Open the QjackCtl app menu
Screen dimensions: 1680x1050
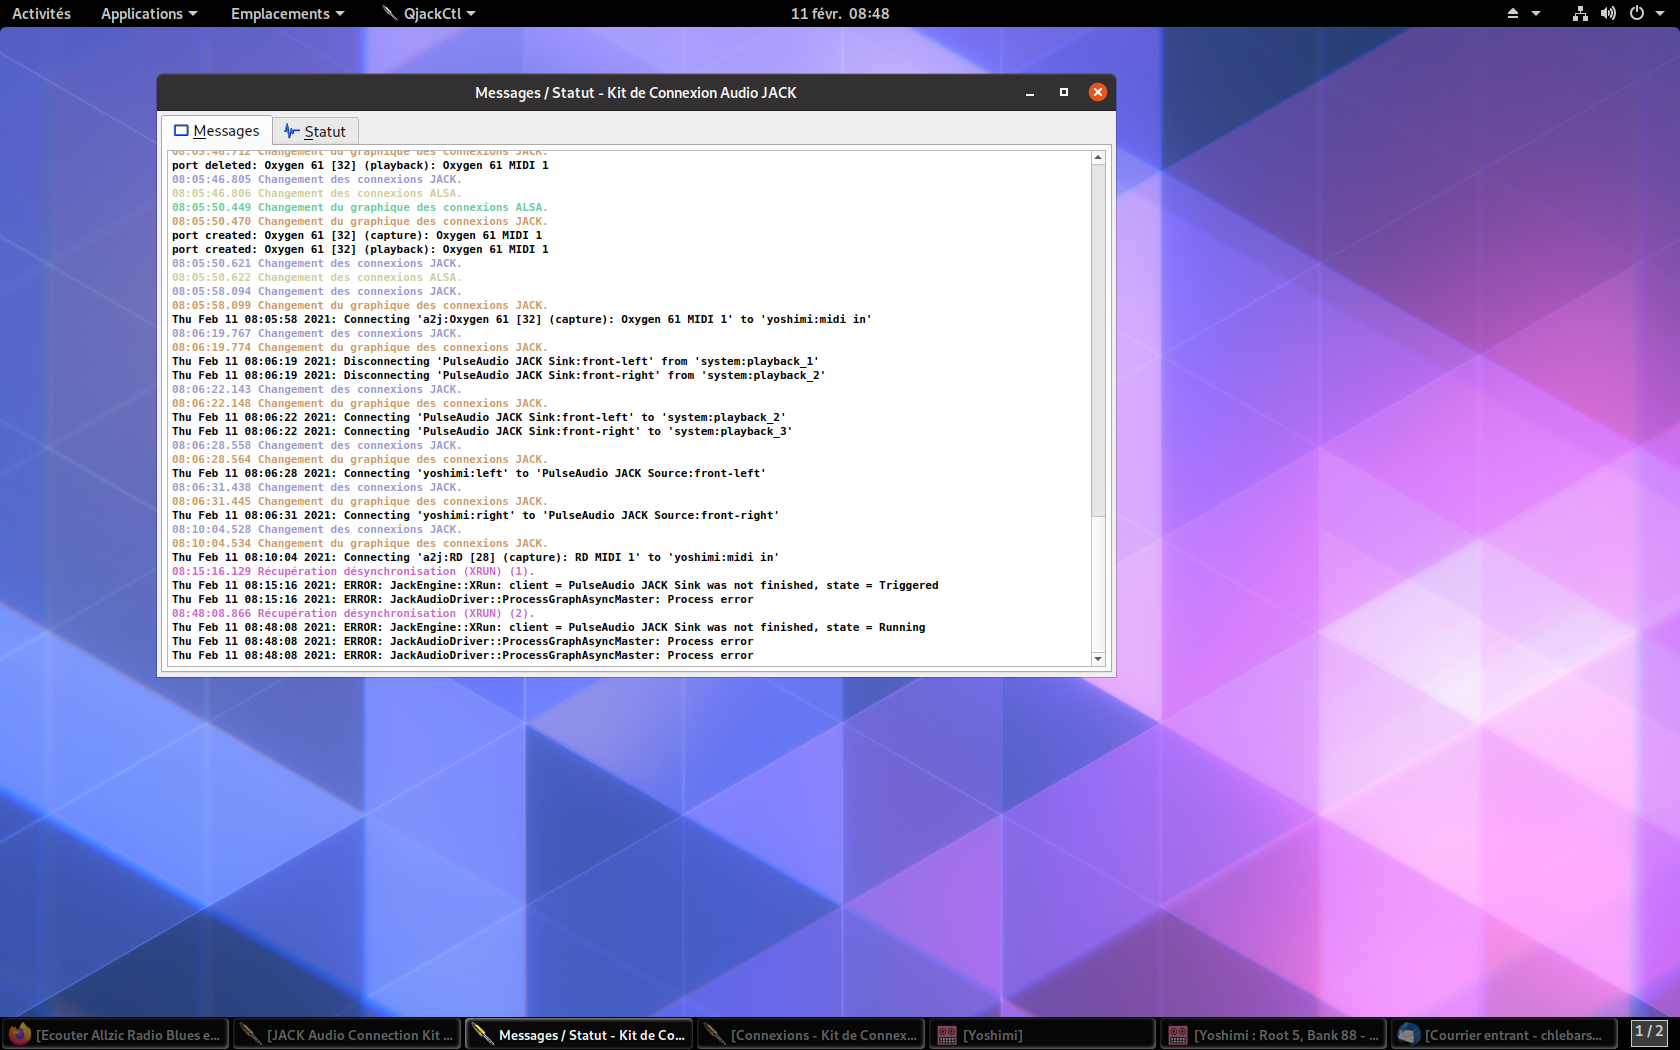pyautogui.click(x=430, y=13)
